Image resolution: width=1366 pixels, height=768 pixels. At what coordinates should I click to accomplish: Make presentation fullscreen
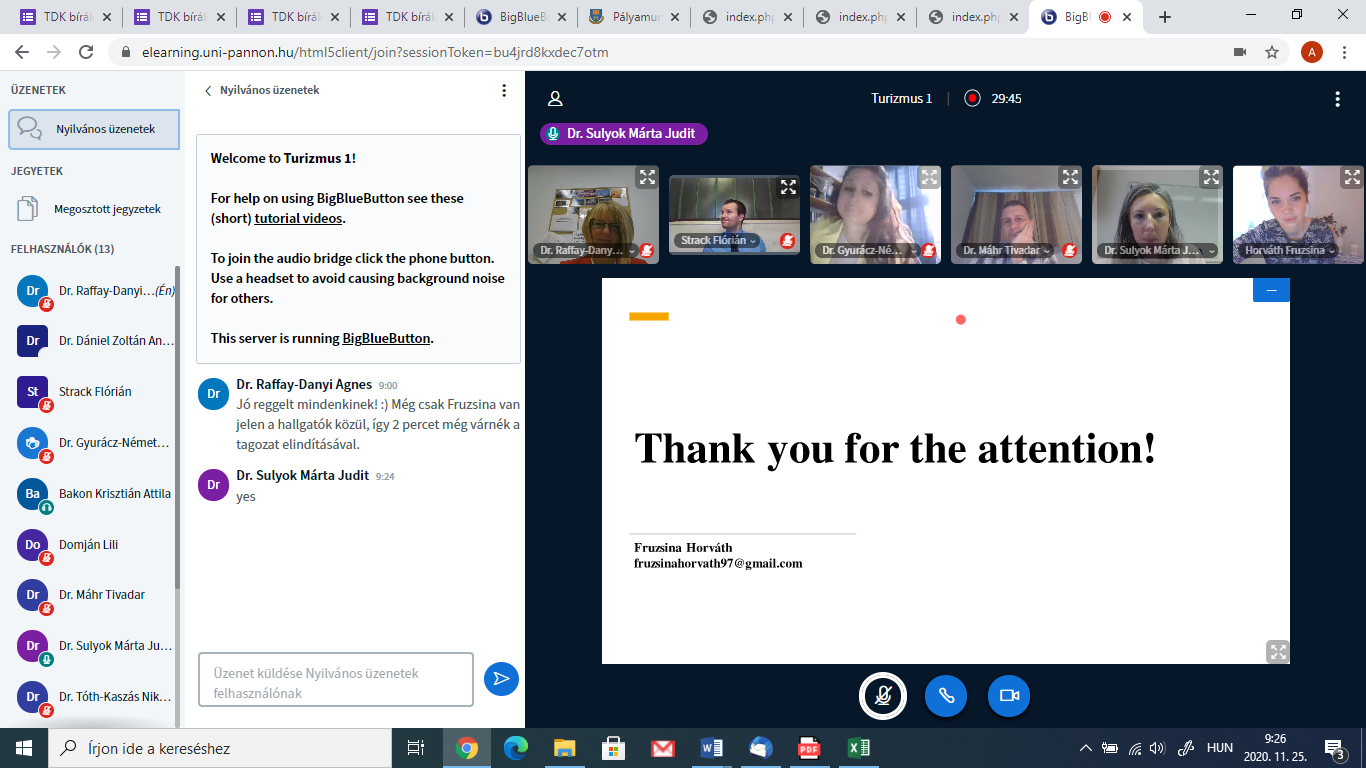coord(1277,651)
